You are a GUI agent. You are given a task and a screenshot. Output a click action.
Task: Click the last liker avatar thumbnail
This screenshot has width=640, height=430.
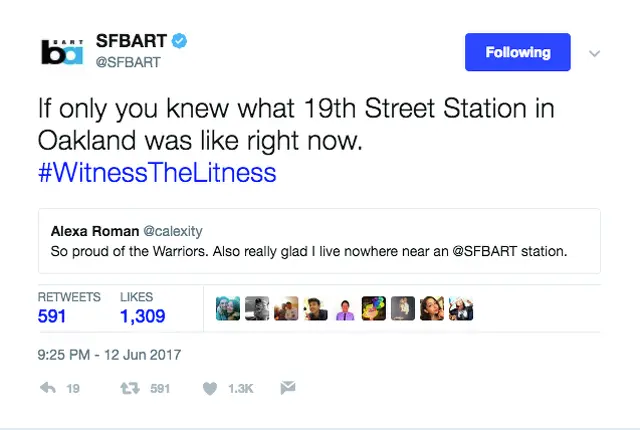[460, 309]
